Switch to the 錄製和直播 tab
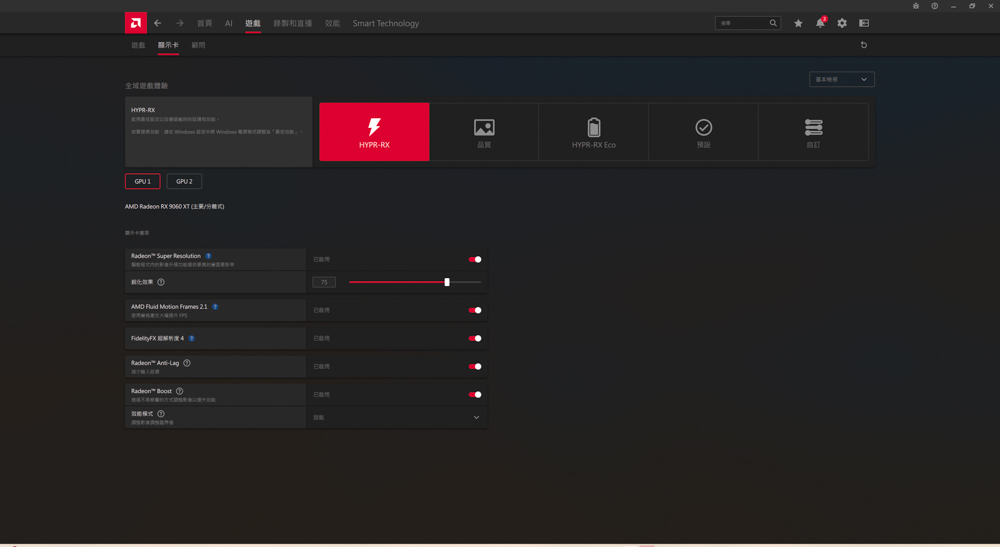This screenshot has height=547, width=1000. [x=292, y=23]
